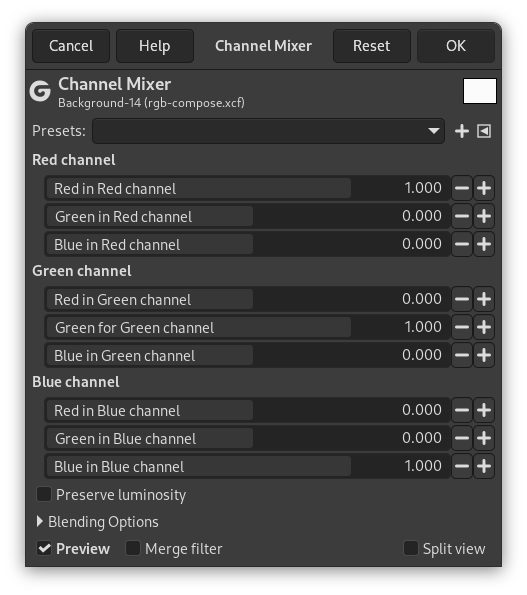
Task: Decrease Blue in Green channel value
Action: click(x=462, y=355)
